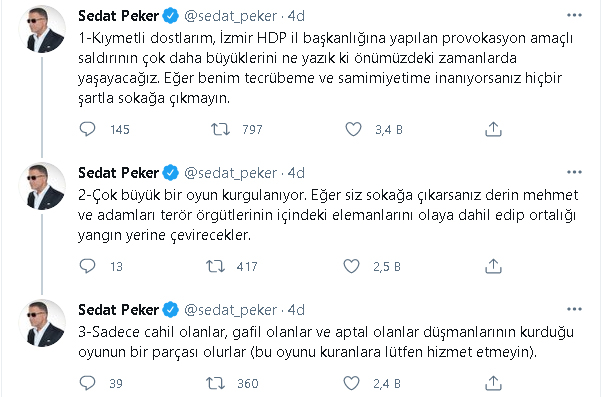This screenshot has width=607, height=397.
Task: Open profile avatar on the third tweet
Action: click(x=42, y=323)
